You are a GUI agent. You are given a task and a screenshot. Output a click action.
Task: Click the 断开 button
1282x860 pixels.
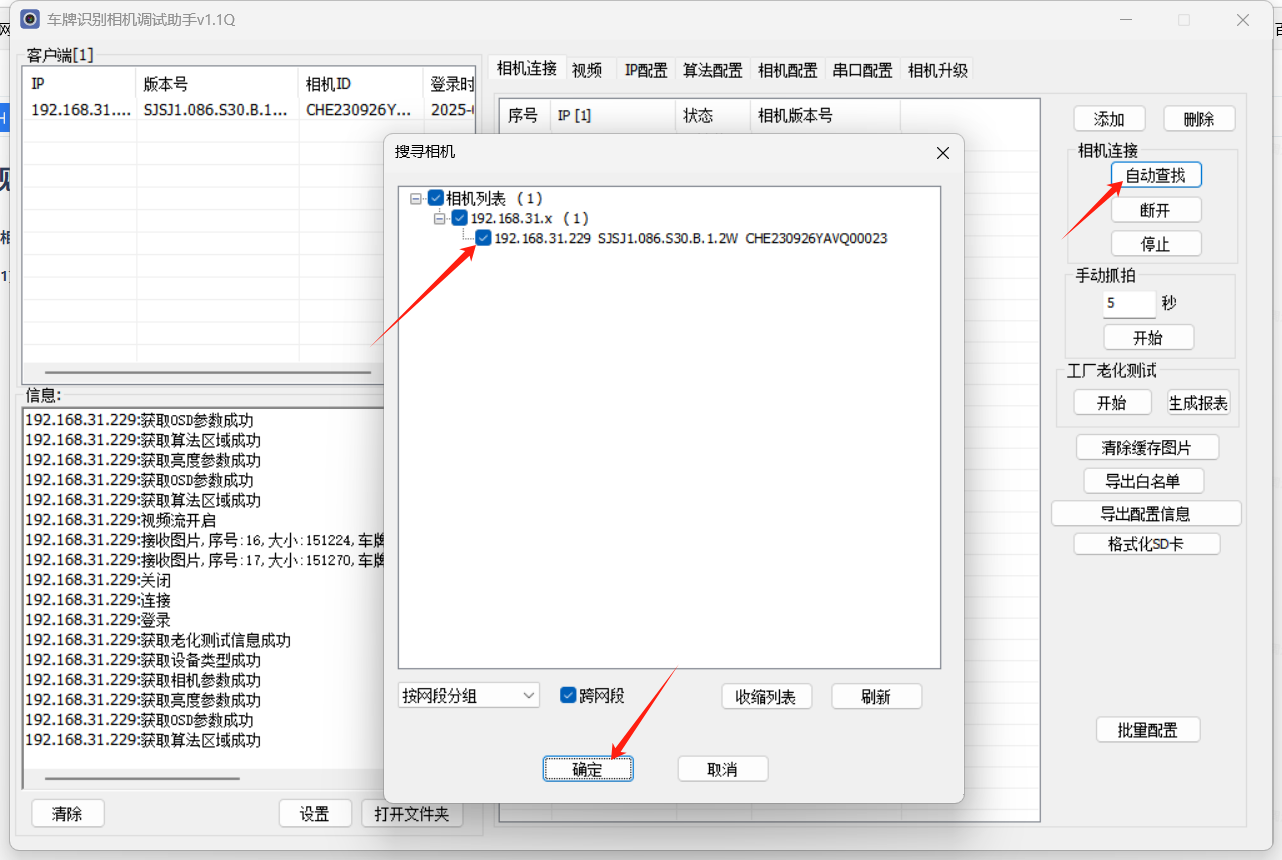coord(1156,210)
